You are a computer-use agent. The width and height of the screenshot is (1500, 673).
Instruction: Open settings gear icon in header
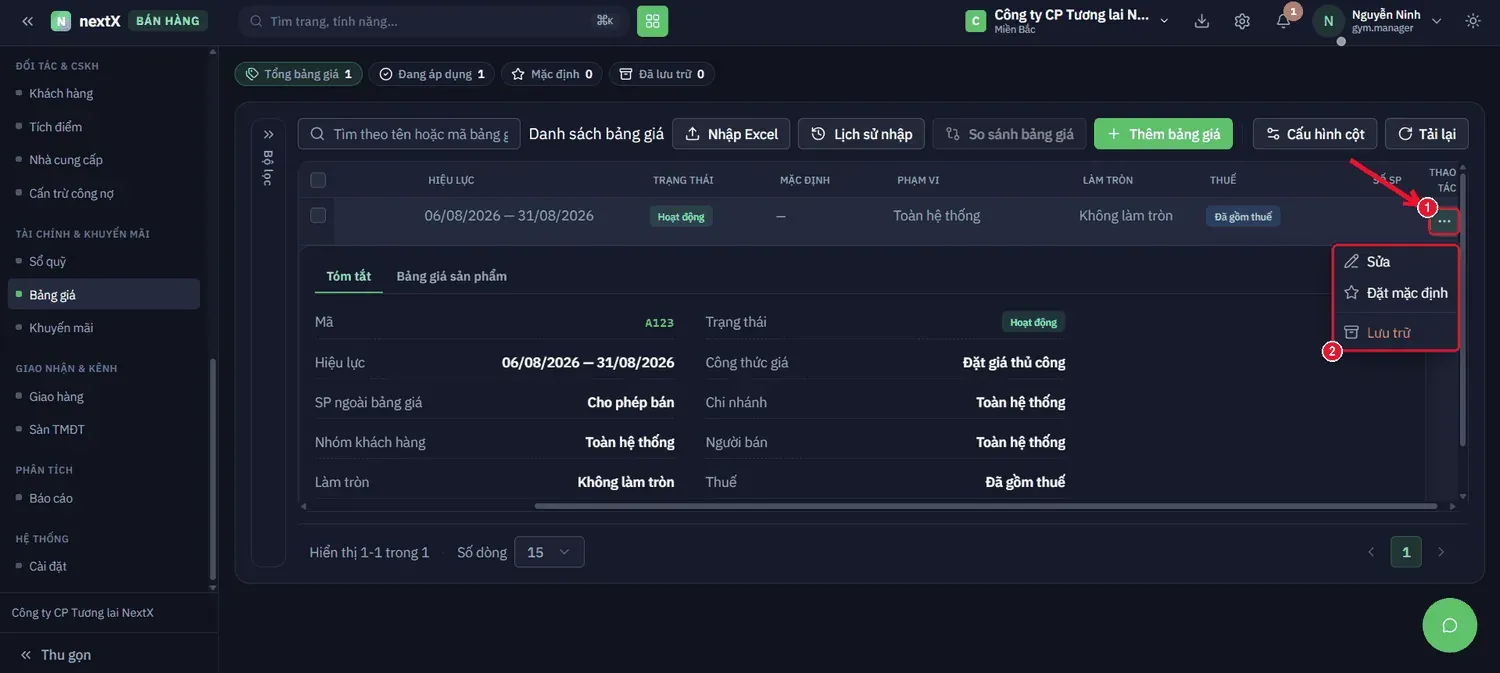coord(1242,21)
